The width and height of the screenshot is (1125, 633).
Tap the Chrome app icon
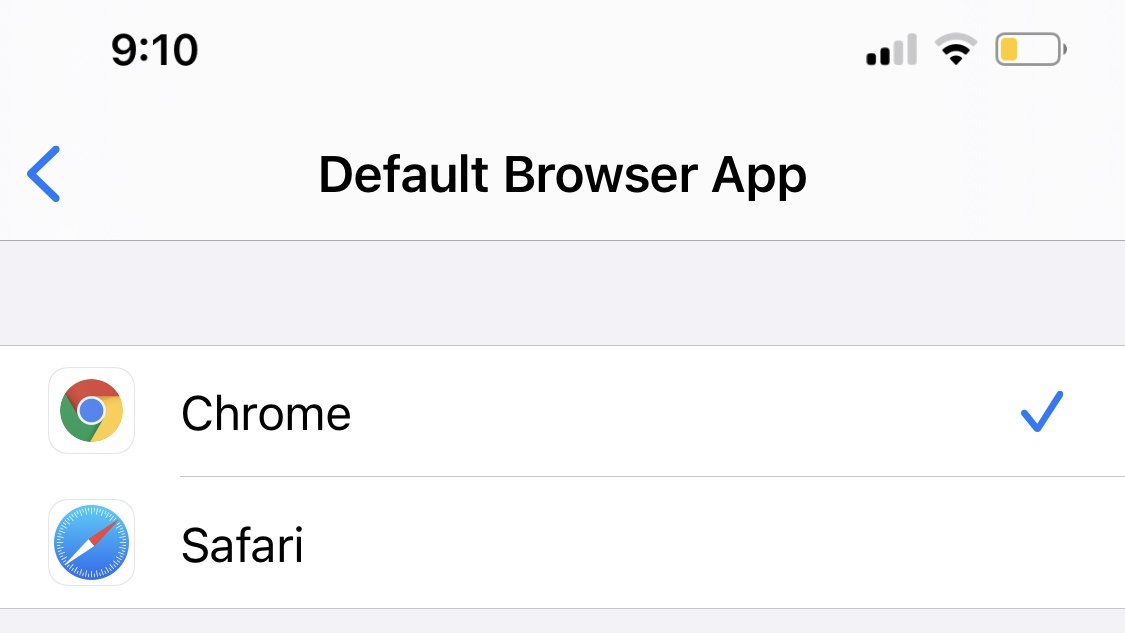(91, 411)
